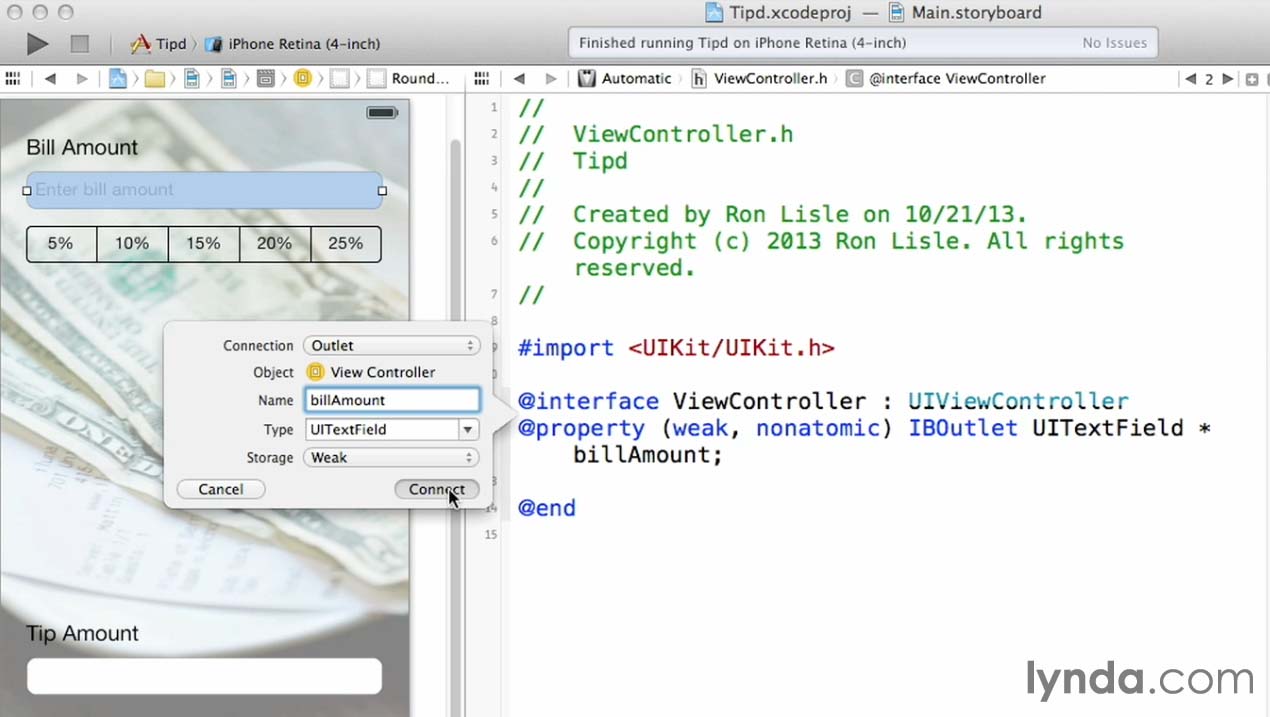This screenshot has width=1270, height=717.
Task: Run the Tipd app with the play button
Action: 37,44
